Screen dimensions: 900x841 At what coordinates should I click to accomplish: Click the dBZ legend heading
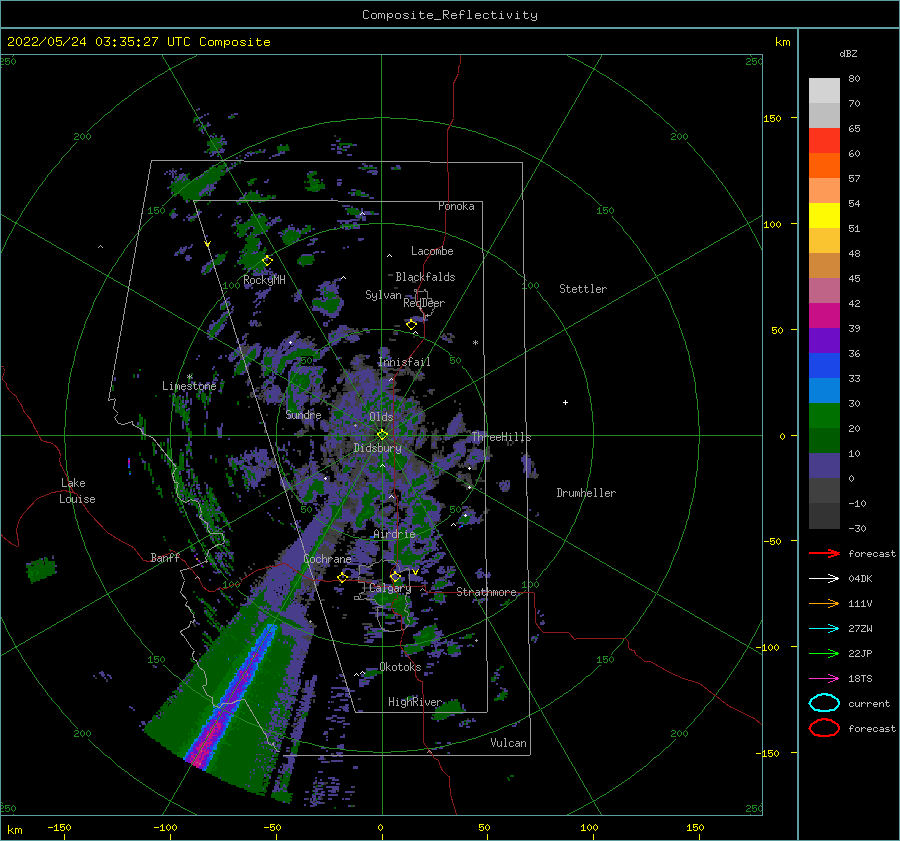(848, 54)
